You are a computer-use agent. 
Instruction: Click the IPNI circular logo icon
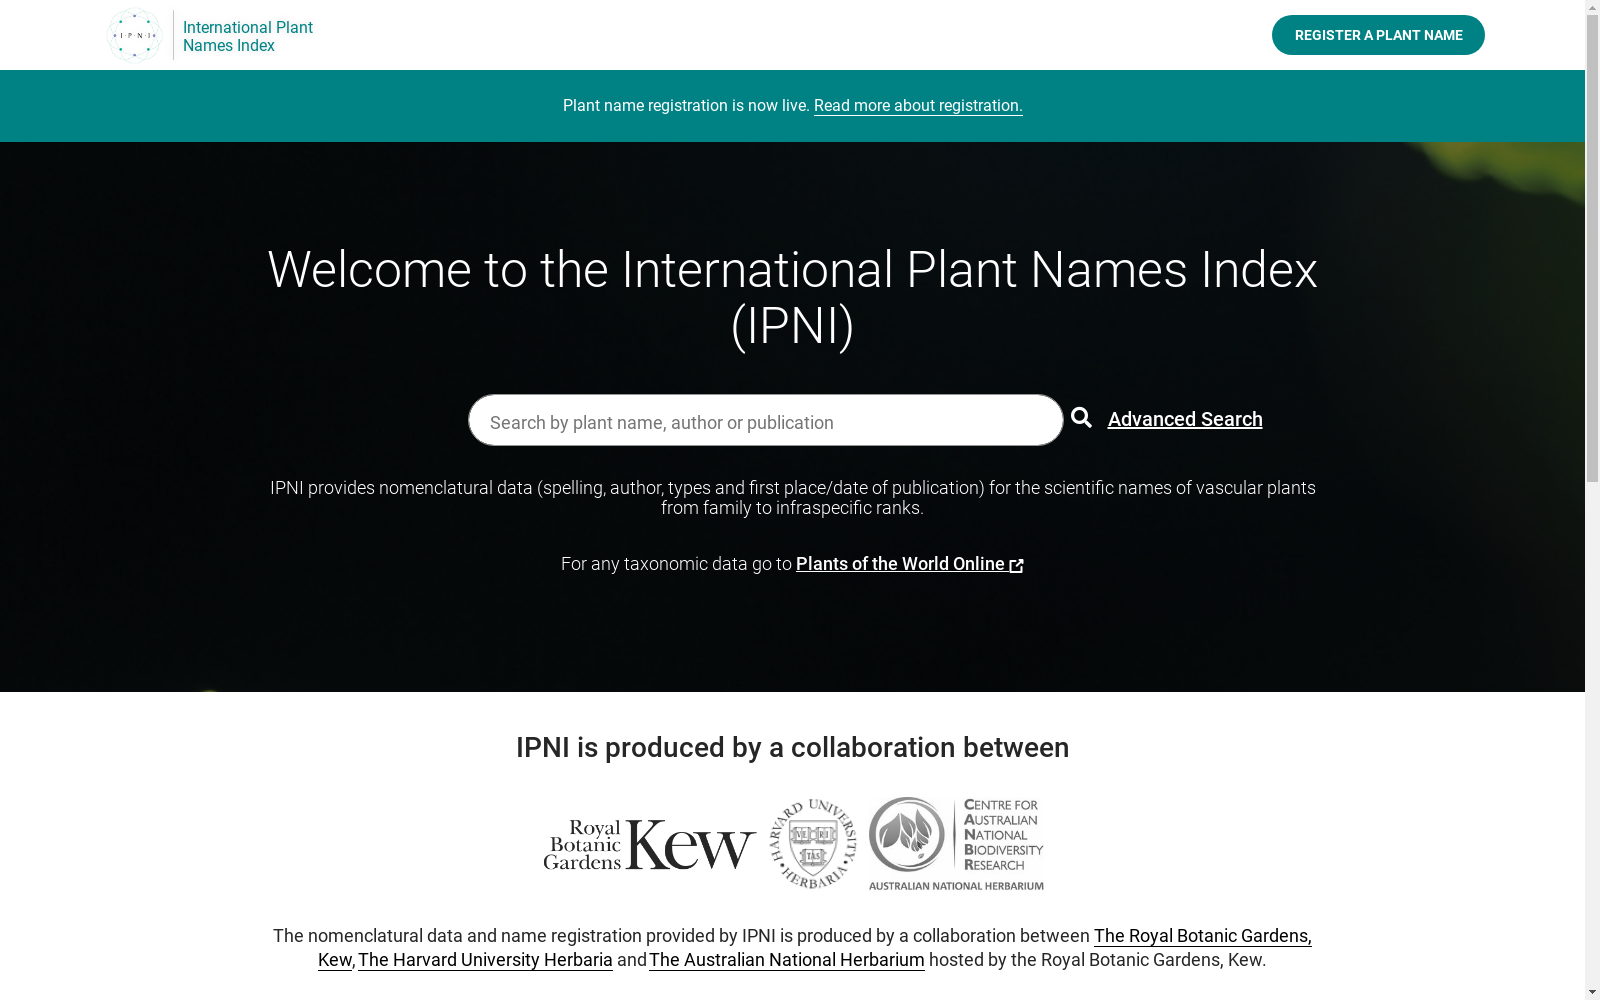[134, 35]
